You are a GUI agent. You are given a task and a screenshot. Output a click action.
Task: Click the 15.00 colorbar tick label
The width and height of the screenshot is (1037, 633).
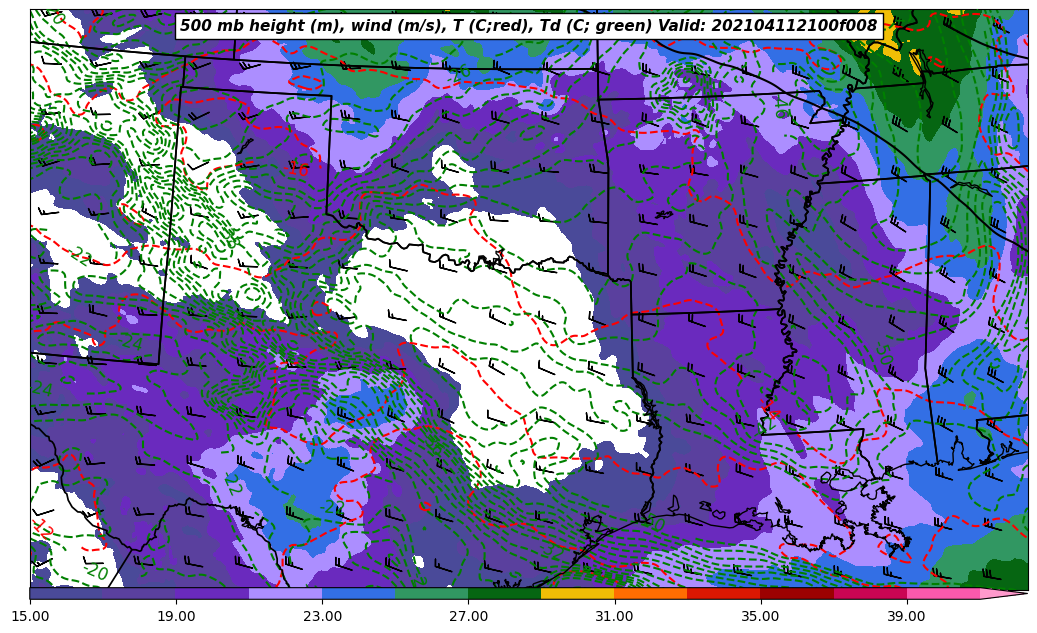30,617
